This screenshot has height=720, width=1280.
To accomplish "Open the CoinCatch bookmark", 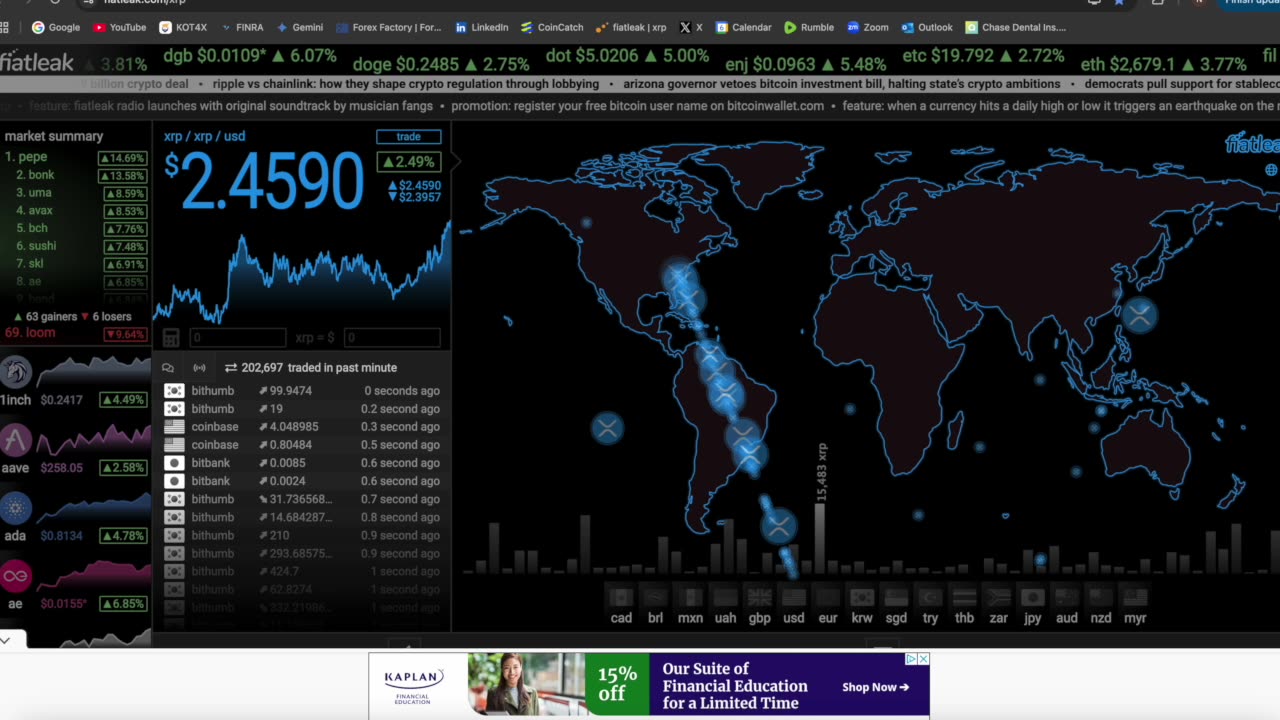I will point(551,27).
